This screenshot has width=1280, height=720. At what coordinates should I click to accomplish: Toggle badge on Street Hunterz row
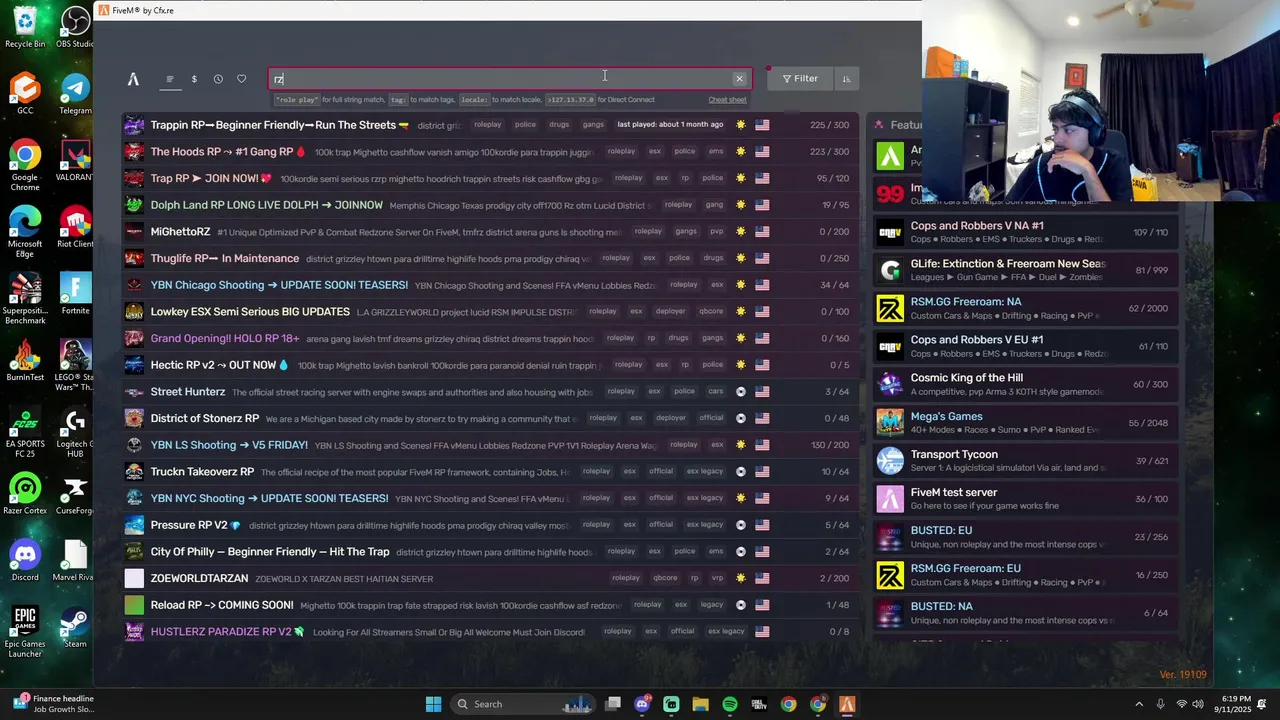pos(741,392)
